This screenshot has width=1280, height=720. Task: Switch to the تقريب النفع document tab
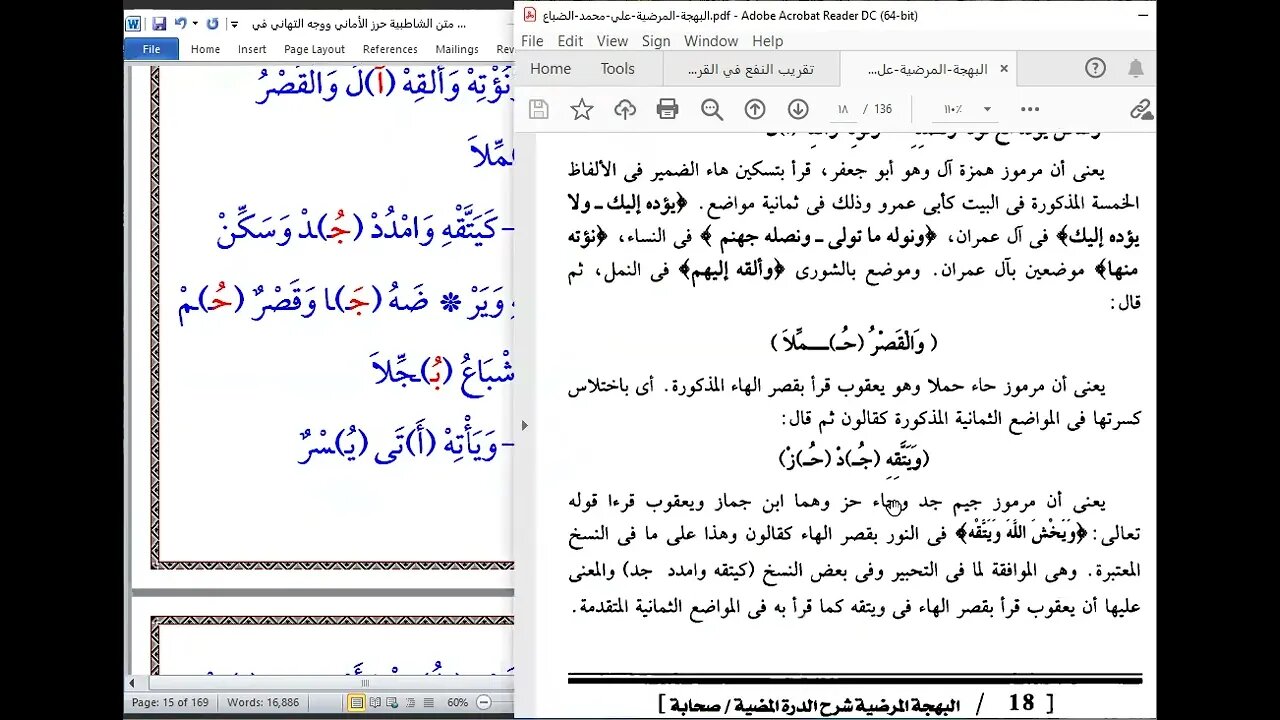coord(751,69)
